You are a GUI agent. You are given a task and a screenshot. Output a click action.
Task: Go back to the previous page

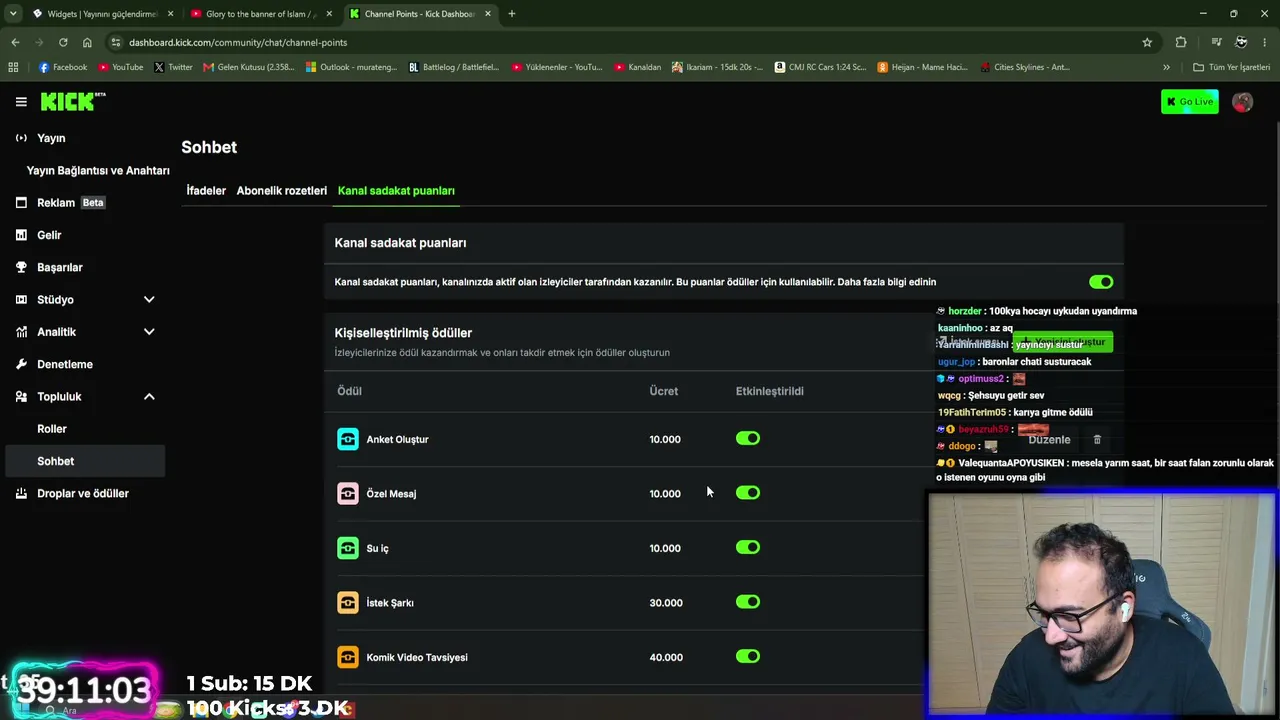[15, 42]
